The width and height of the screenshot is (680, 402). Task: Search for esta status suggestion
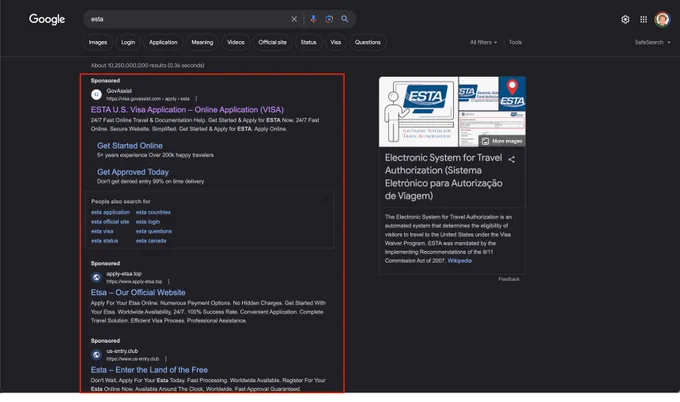click(x=105, y=241)
